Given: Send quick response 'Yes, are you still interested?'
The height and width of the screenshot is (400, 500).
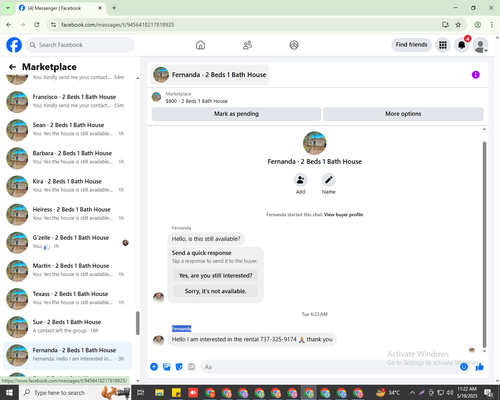Looking at the screenshot, I should tap(215, 276).
